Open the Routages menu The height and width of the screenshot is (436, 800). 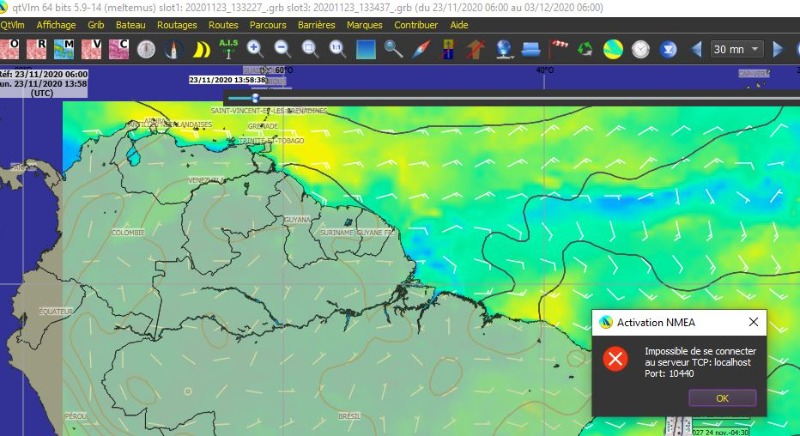(x=177, y=24)
